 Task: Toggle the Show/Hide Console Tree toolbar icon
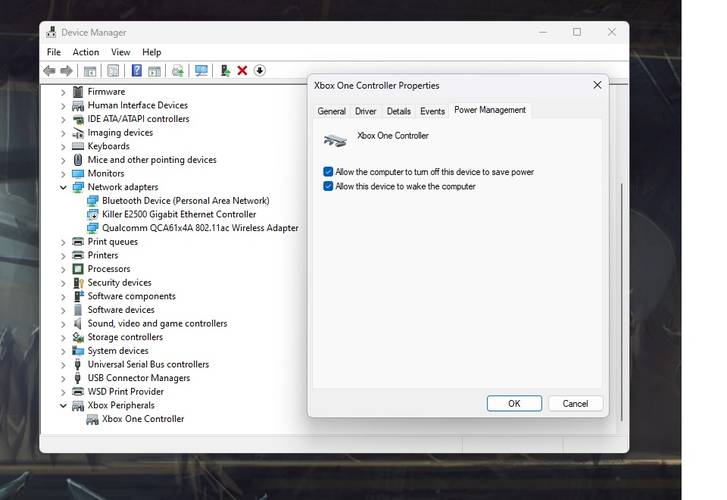click(90, 71)
